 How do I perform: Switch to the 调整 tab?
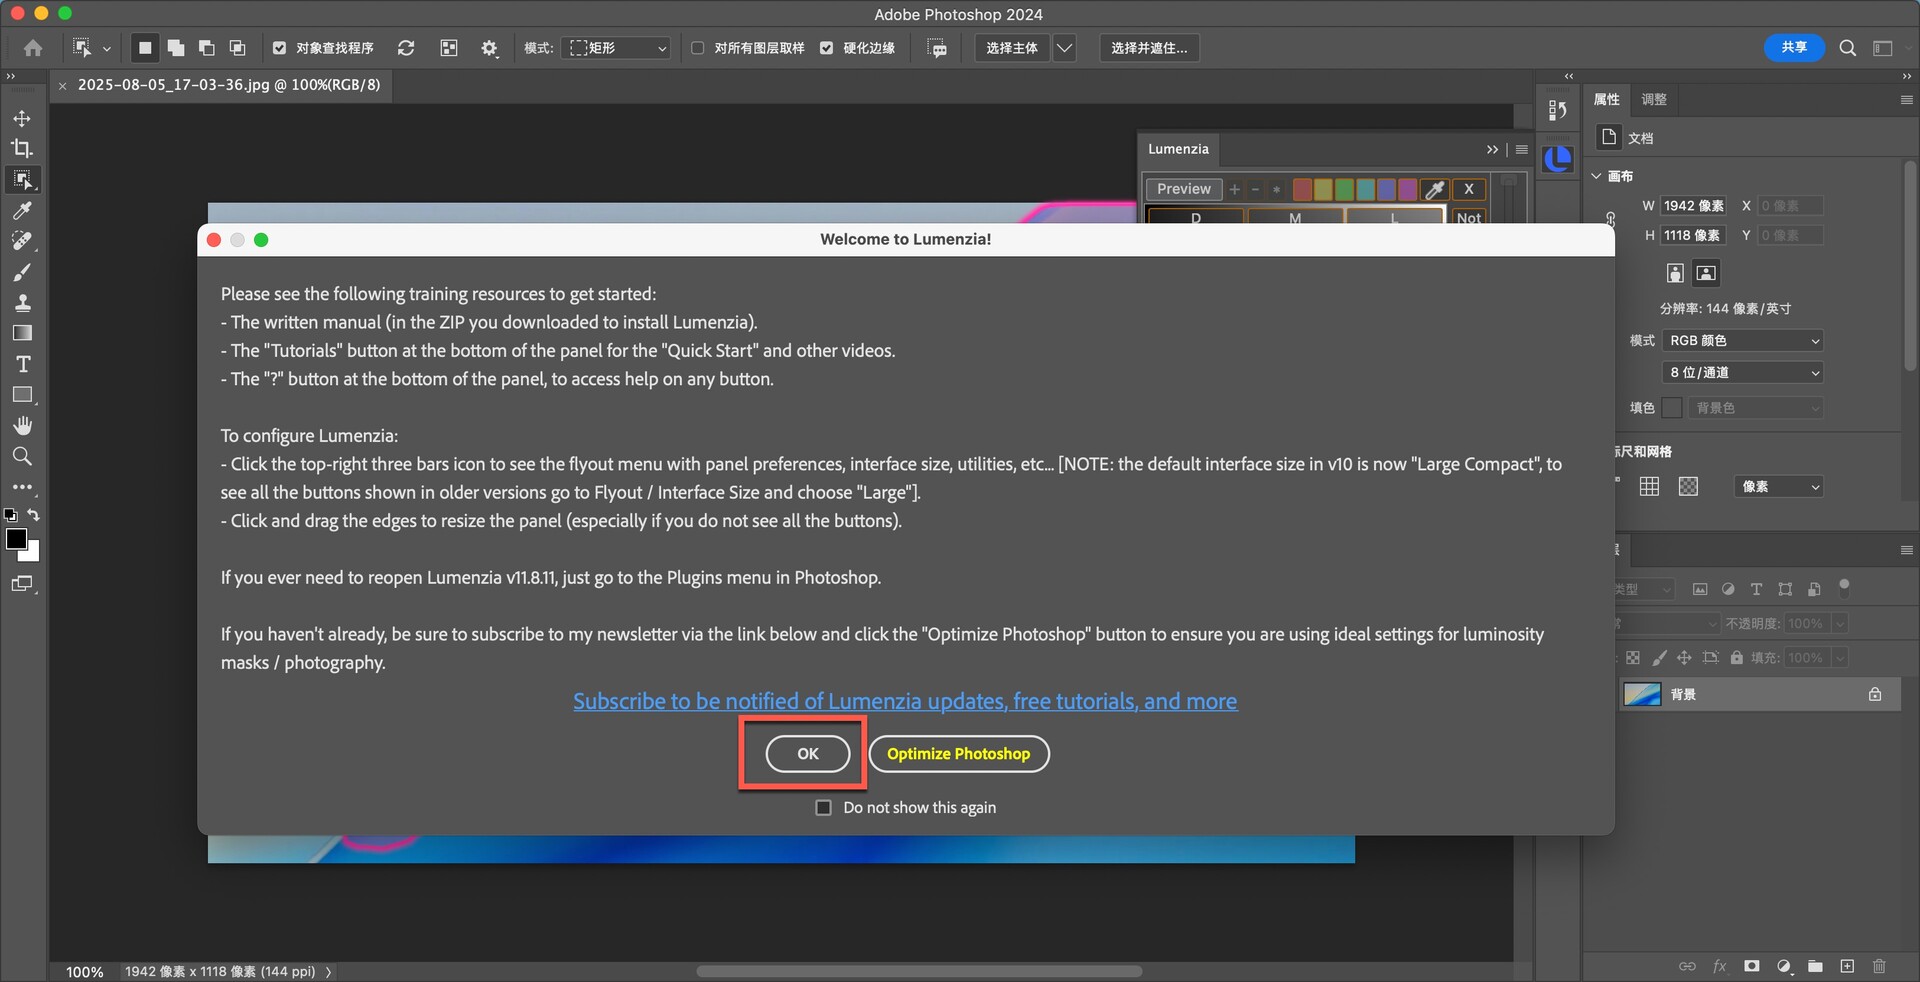[x=1654, y=99]
